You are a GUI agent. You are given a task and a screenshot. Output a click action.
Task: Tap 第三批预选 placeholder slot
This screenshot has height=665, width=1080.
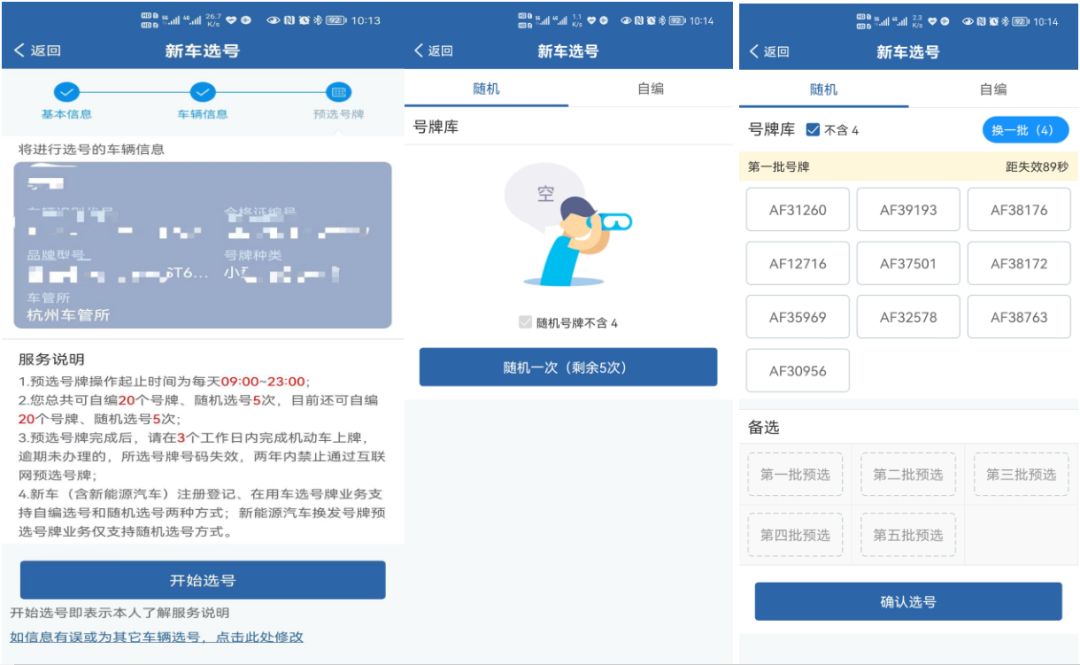pos(1021,474)
